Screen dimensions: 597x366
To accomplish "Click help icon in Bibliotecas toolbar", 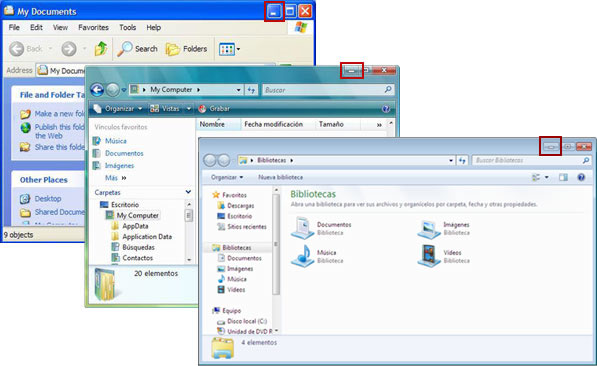I will (581, 177).
